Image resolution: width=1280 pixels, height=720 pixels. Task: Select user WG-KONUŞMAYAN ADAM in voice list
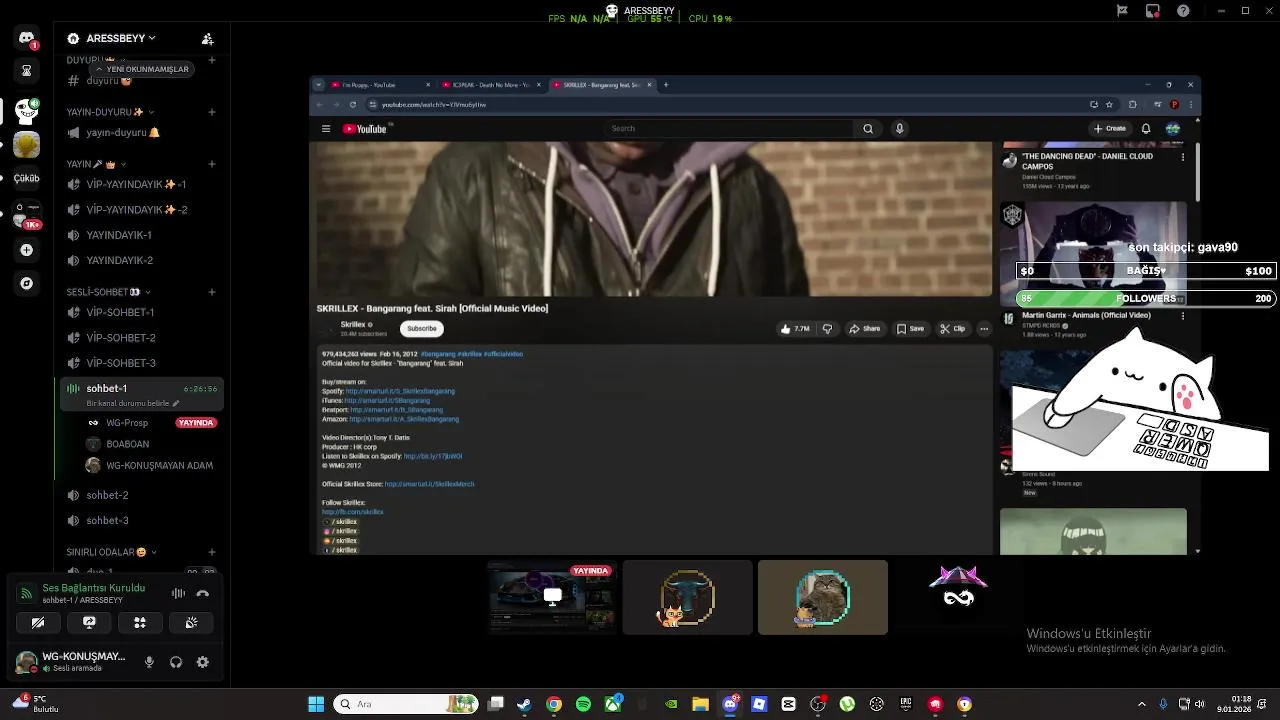point(150,465)
